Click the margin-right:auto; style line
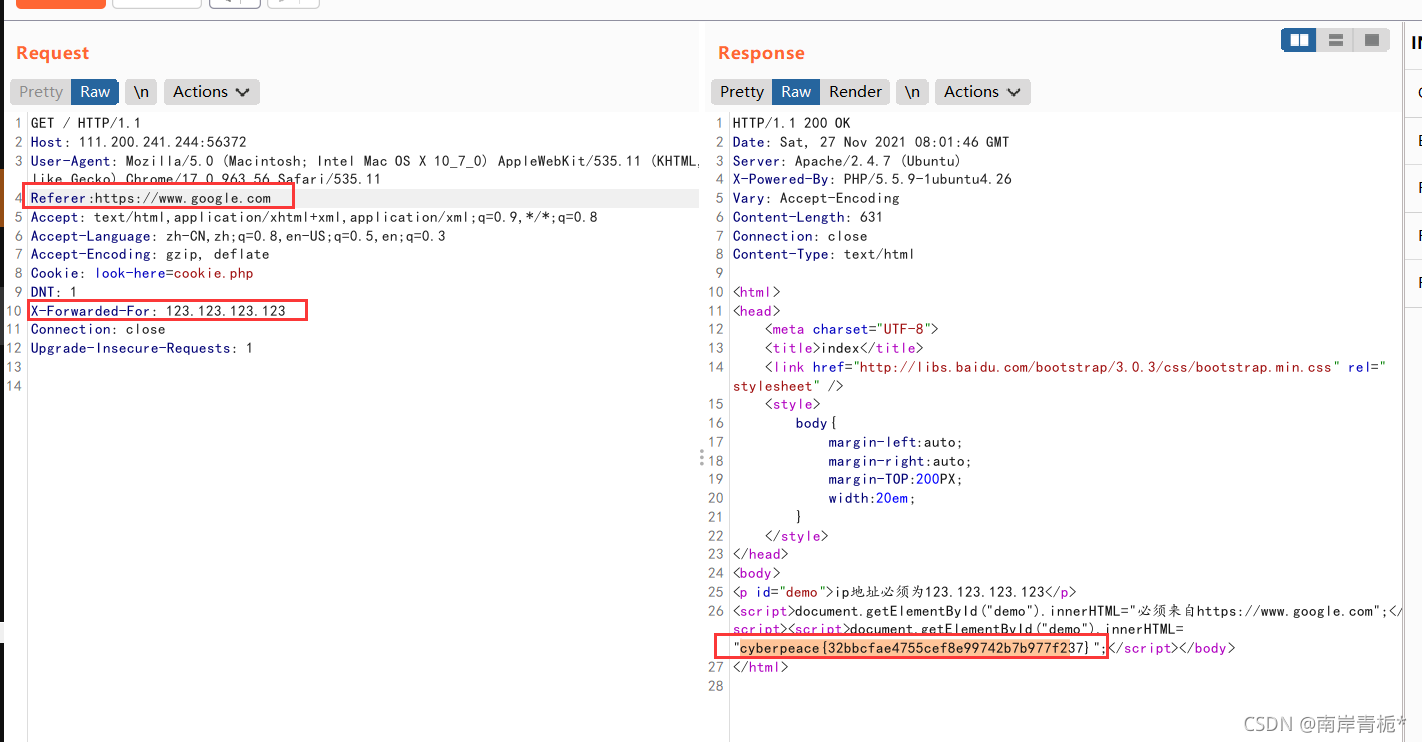Image resolution: width=1422 pixels, height=742 pixels. click(x=899, y=461)
